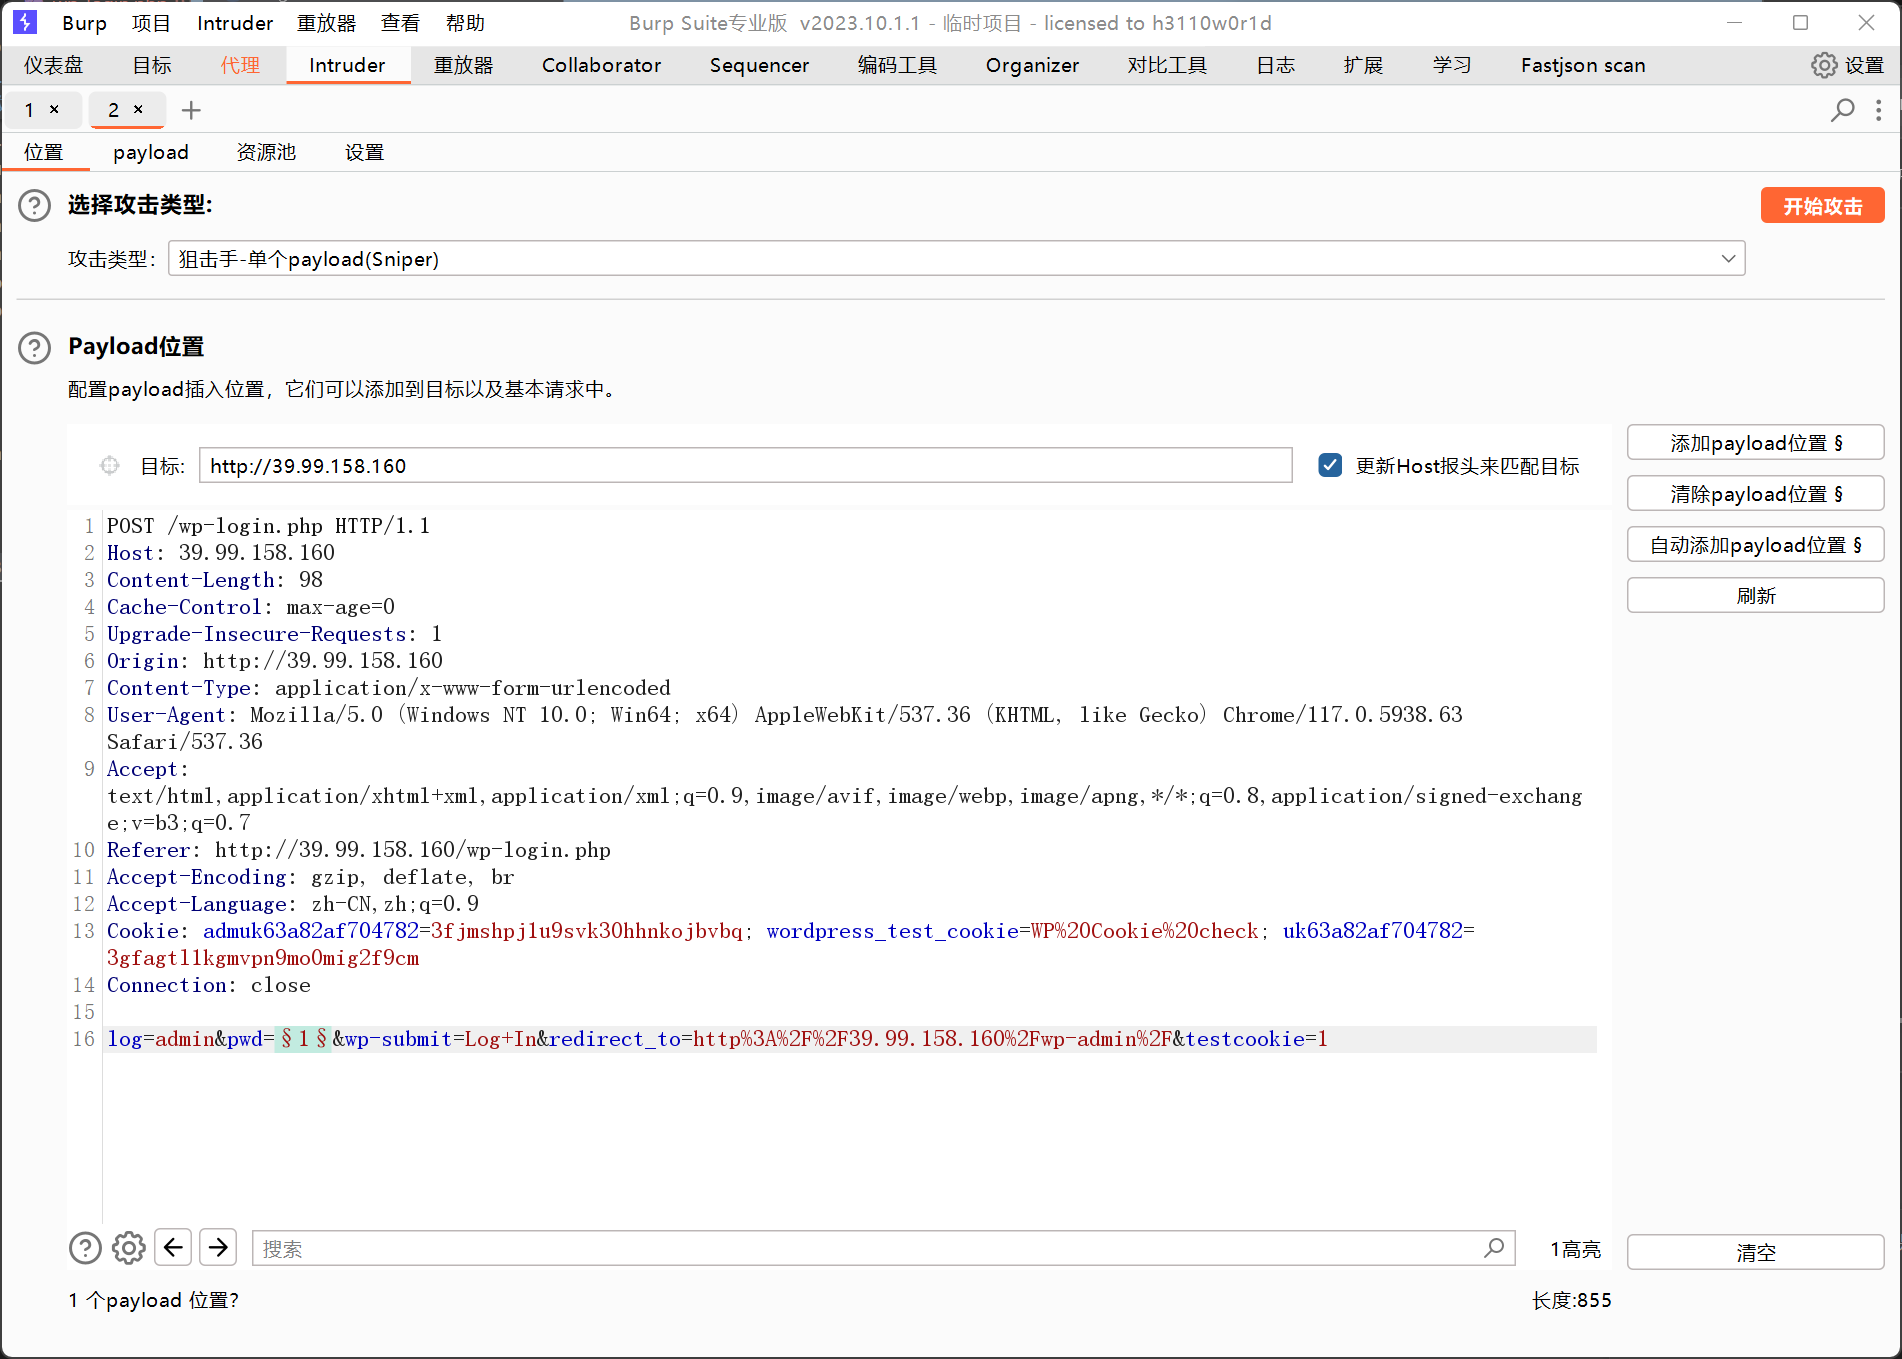Open the 查看 menu
Image resolution: width=1902 pixels, height=1359 pixels.
tap(400, 23)
